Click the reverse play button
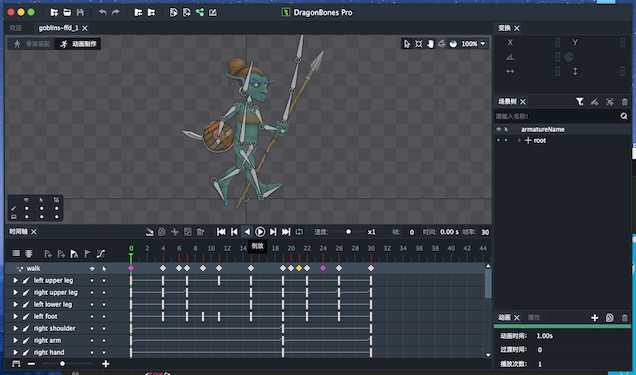The image size is (636, 375). [x=247, y=232]
